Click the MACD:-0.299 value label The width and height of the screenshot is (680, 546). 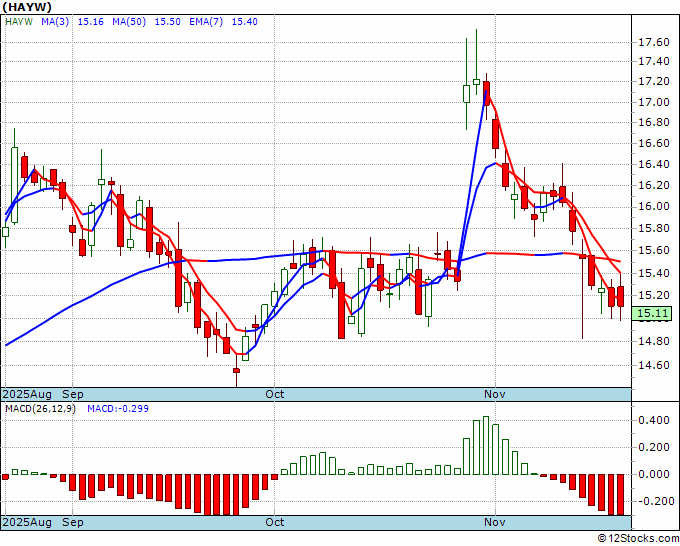coord(118,409)
